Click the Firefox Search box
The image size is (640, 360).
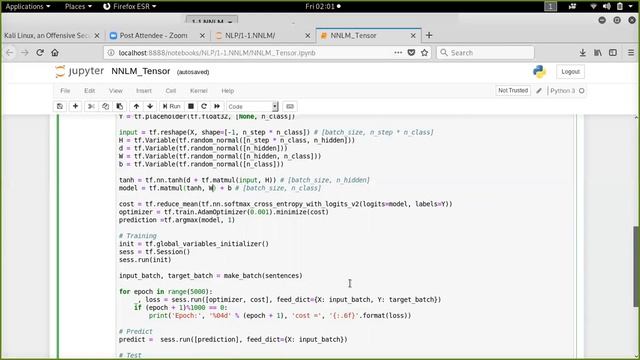485,53
